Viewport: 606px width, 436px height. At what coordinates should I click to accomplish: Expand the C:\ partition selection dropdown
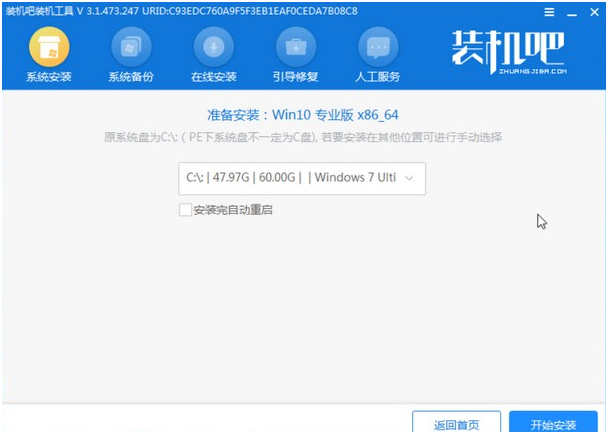tap(301, 178)
